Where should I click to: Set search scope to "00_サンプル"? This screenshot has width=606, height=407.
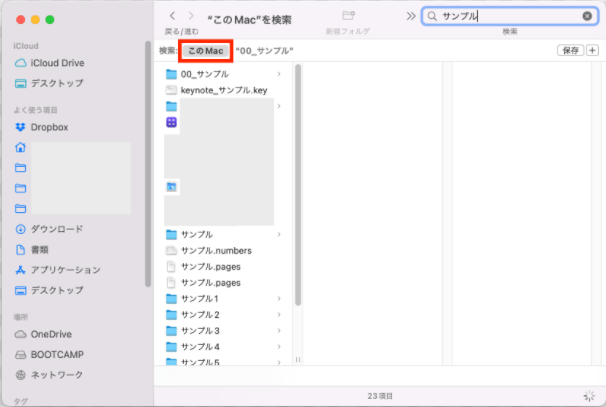pyautogui.click(x=264, y=51)
